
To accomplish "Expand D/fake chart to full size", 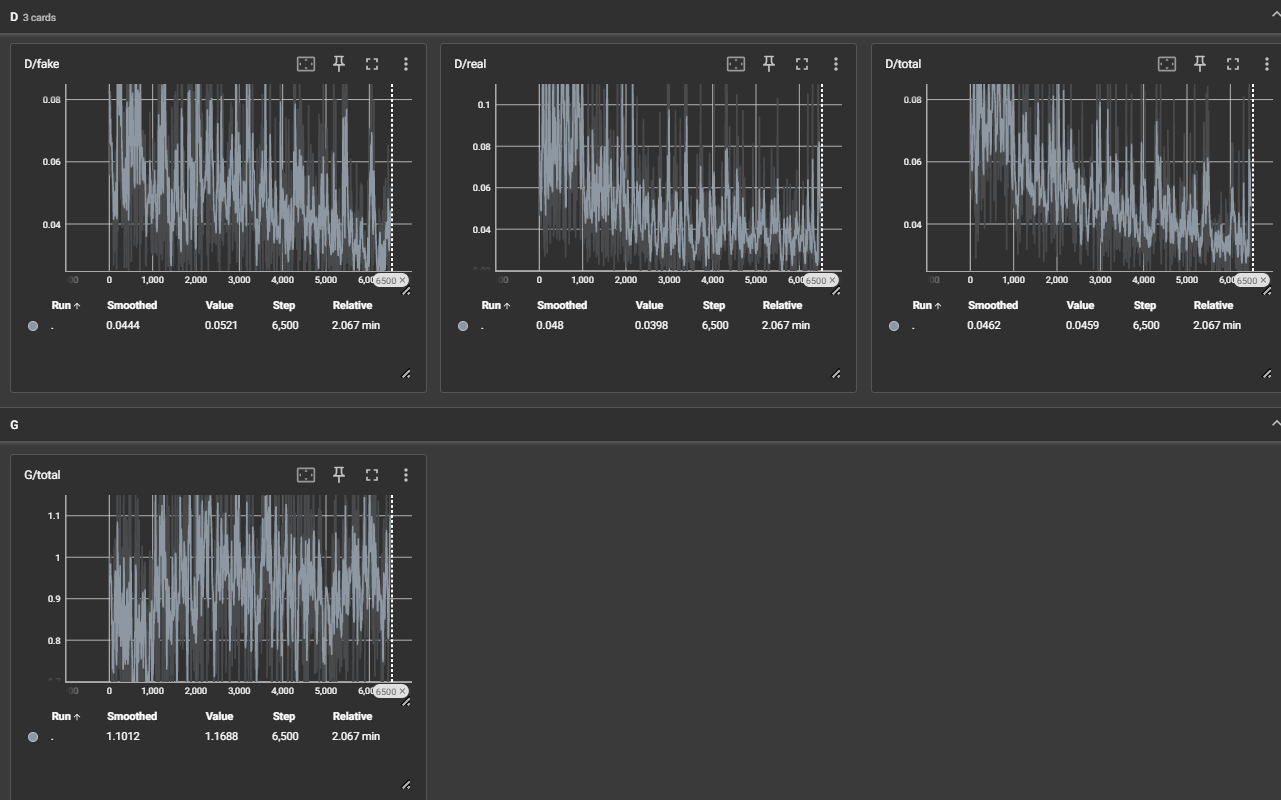I will point(372,64).
